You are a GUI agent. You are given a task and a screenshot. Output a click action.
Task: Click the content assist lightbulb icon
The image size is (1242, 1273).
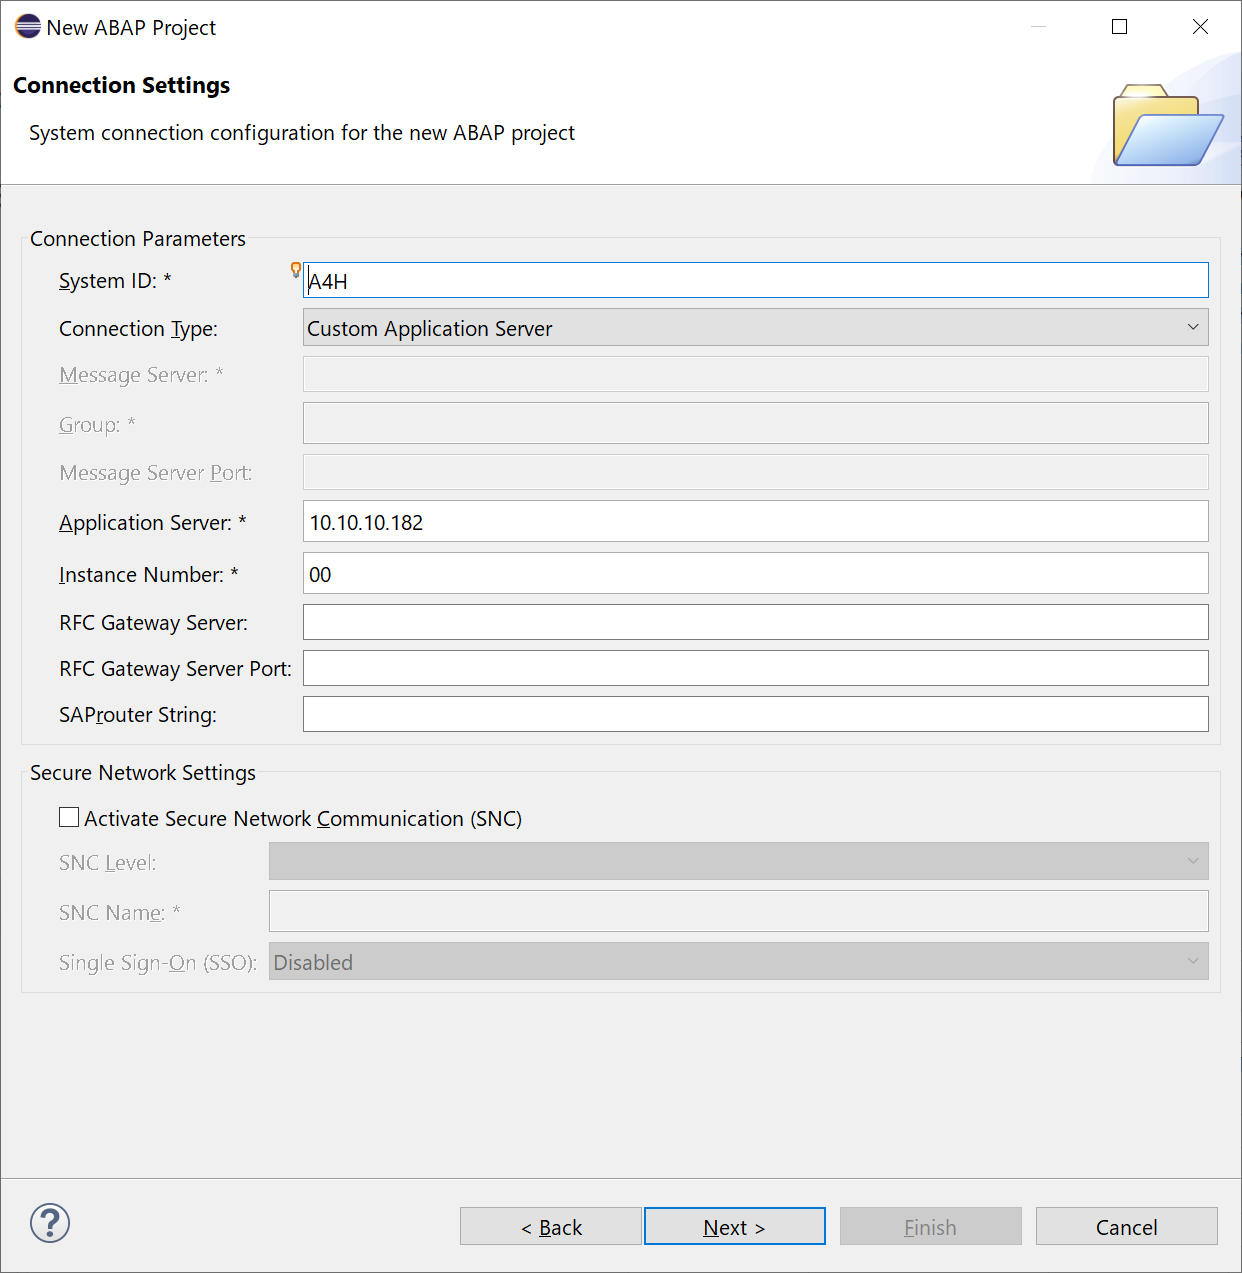tap(296, 269)
